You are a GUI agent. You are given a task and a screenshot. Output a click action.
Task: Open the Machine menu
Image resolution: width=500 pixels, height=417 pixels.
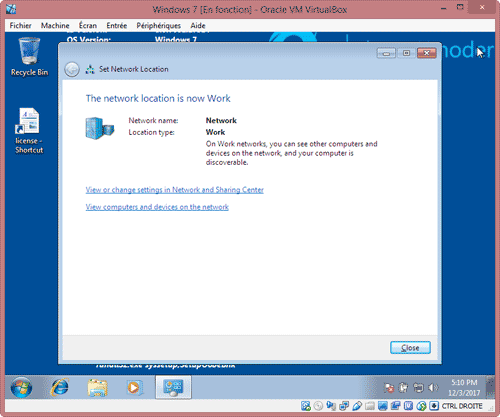[x=55, y=26]
